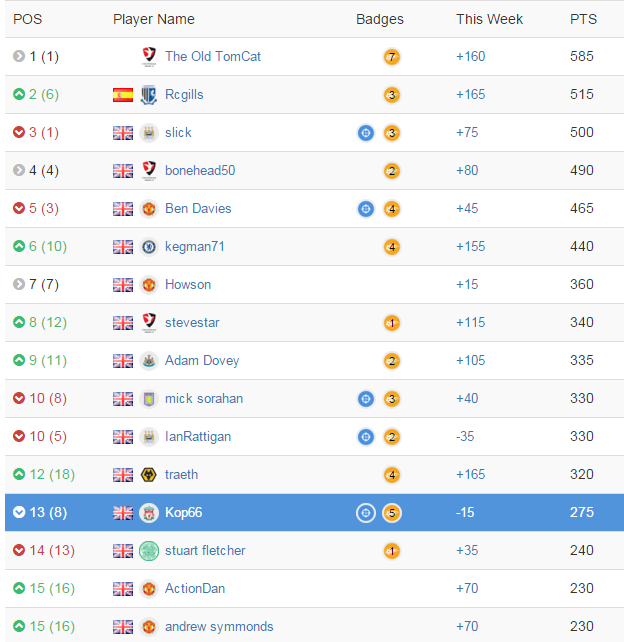Click the Badges column header
Image resolution: width=624 pixels, height=642 pixels.
pyautogui.click(x=380, y=19)
